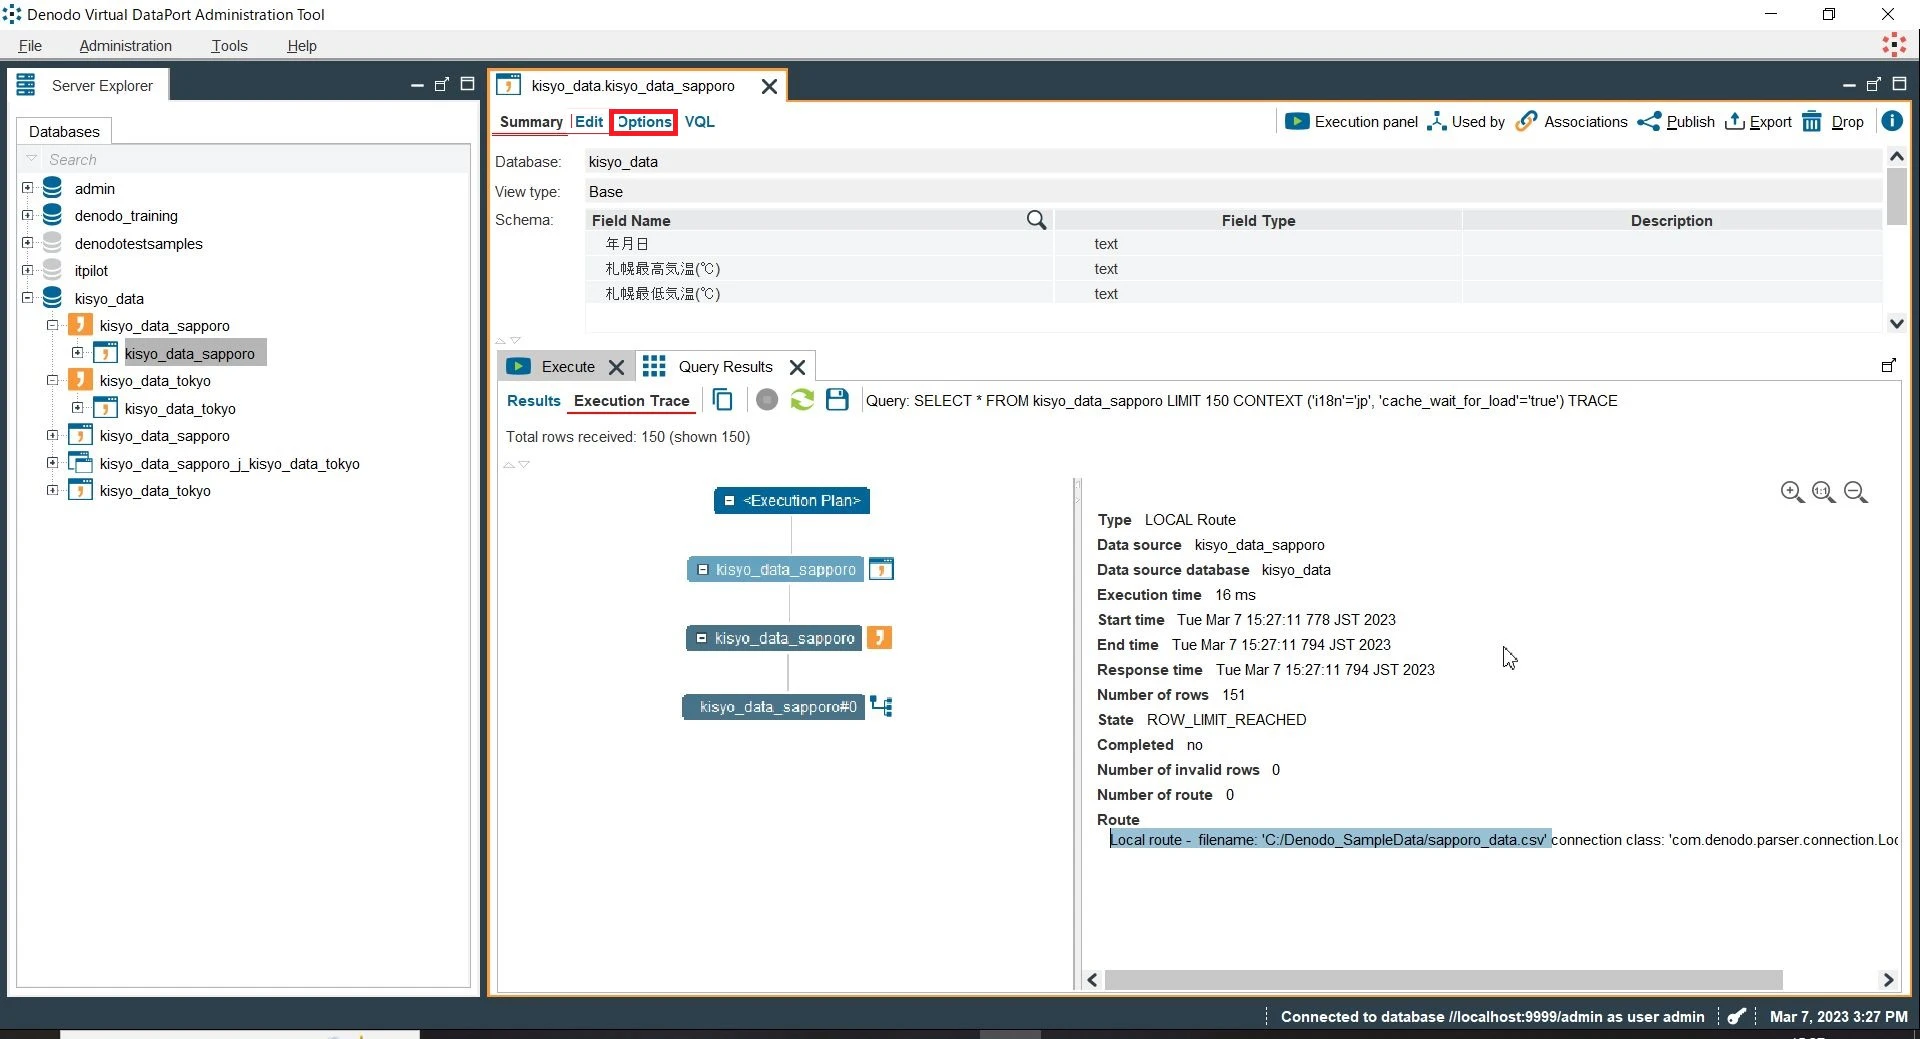
Task: Zoom out of the execution plan
Action: [x=1856, y=492]
